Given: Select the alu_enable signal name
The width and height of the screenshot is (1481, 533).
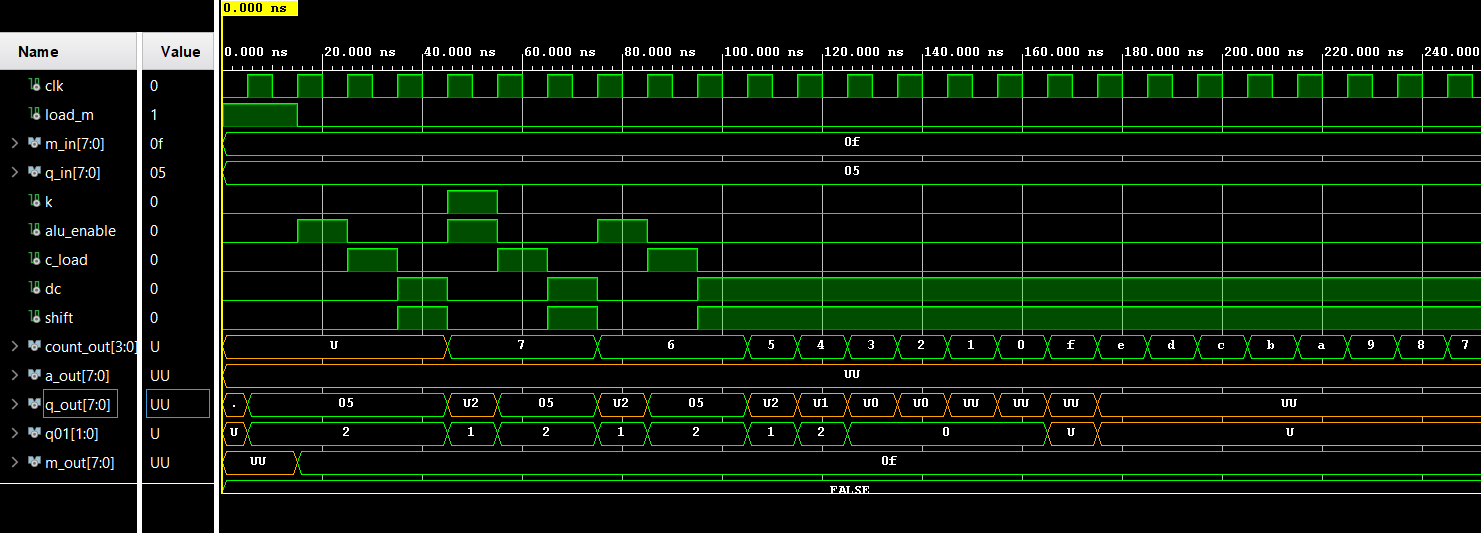Looking at the screenshot, I should (80, 231).
